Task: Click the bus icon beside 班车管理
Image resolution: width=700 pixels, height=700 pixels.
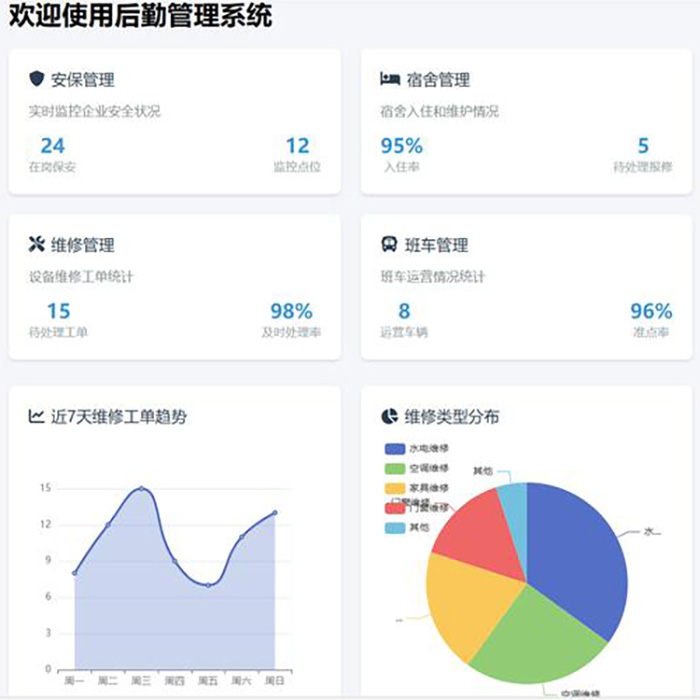Action: 390,245
